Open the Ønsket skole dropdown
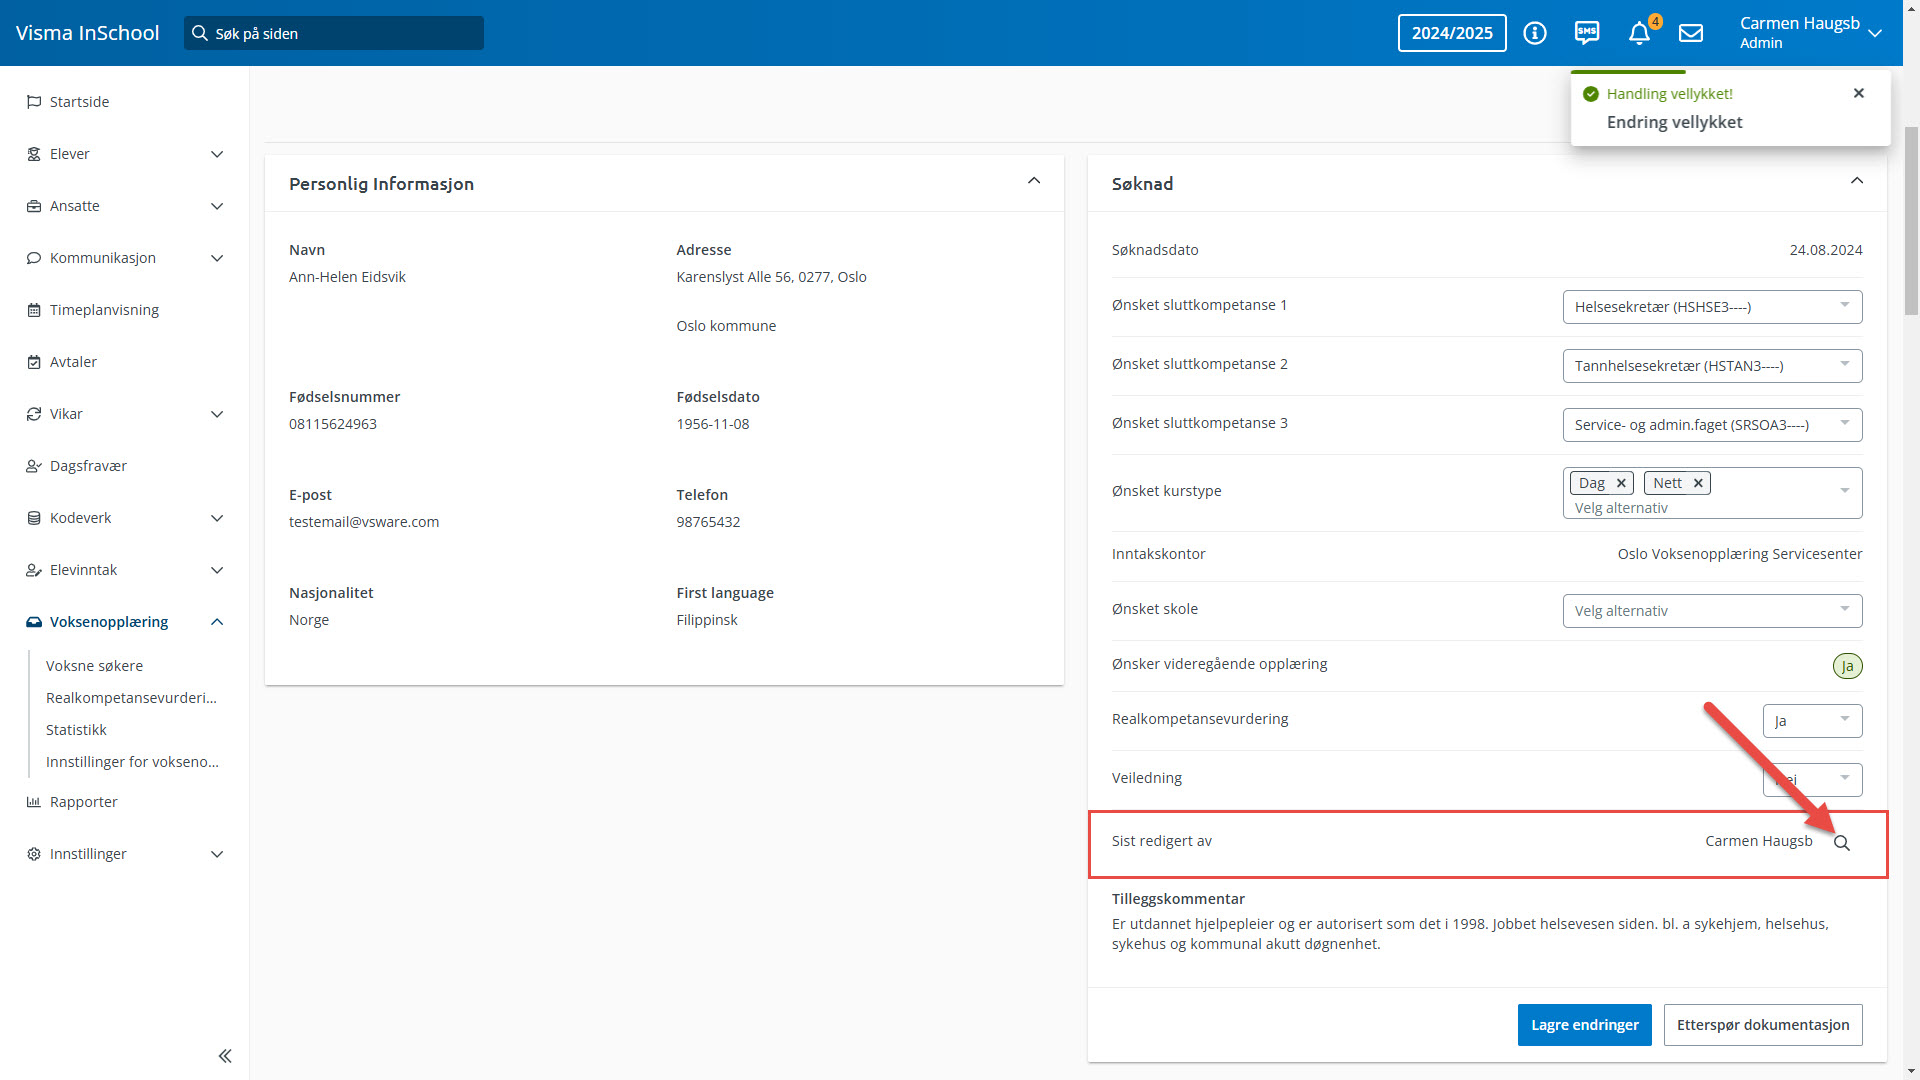The width and height of the screenshot is (1920, 1080). pyautogui.click(x=1712, y=611)
